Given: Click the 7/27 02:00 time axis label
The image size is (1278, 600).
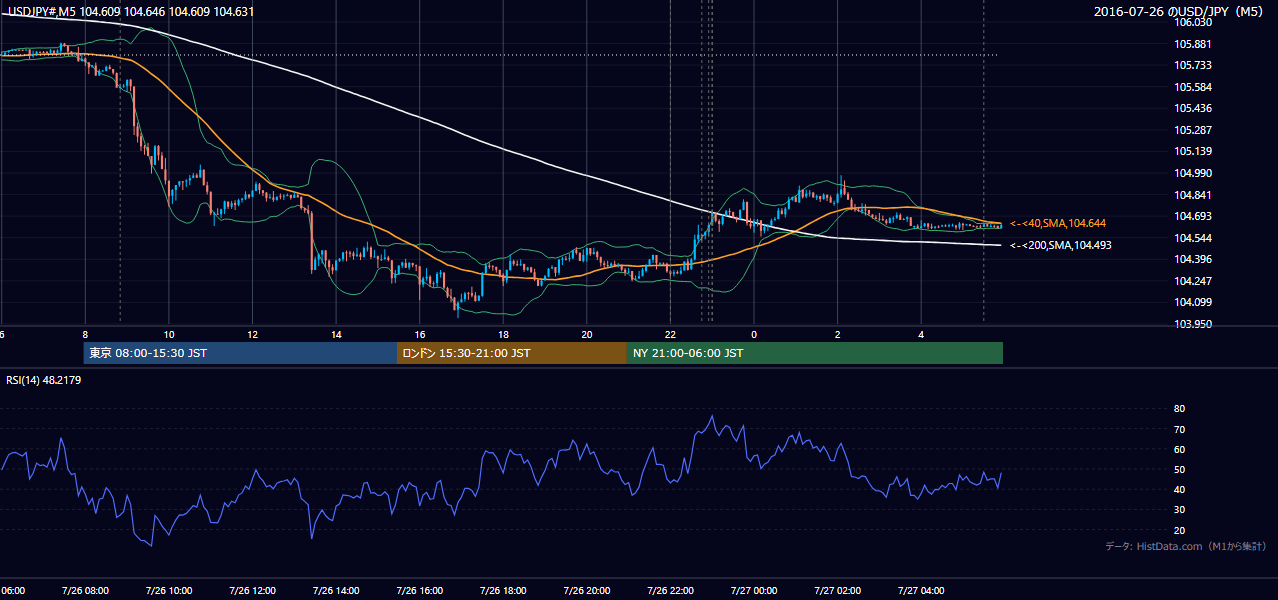Looking at the screenshot, I should coord(837,590).
